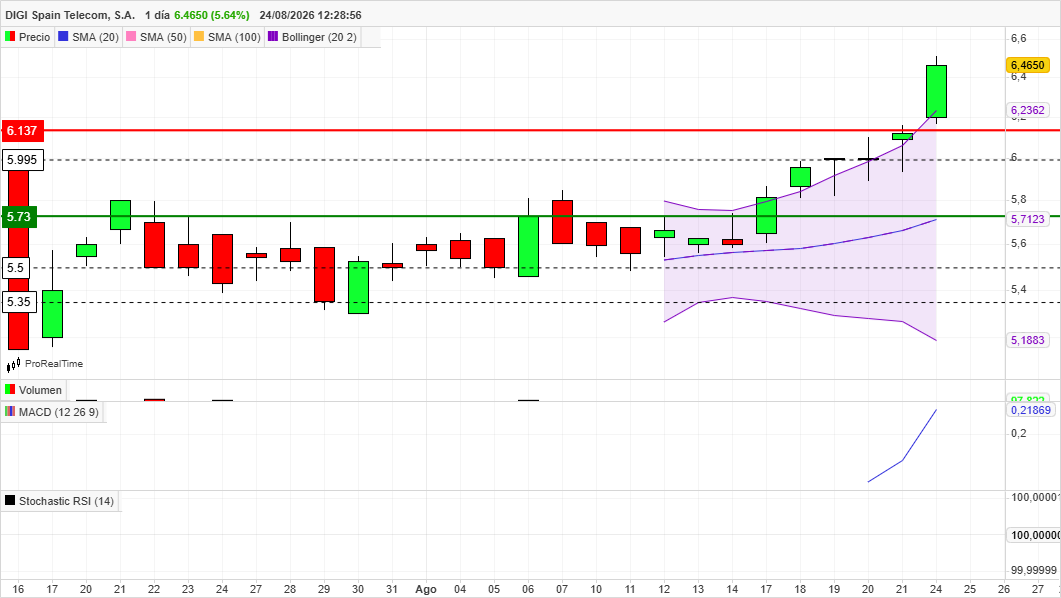Click the 99,99999 Stochastic axis label
The height and width of the screenshot is (598, 1061).
click(x=1034, y=570)
